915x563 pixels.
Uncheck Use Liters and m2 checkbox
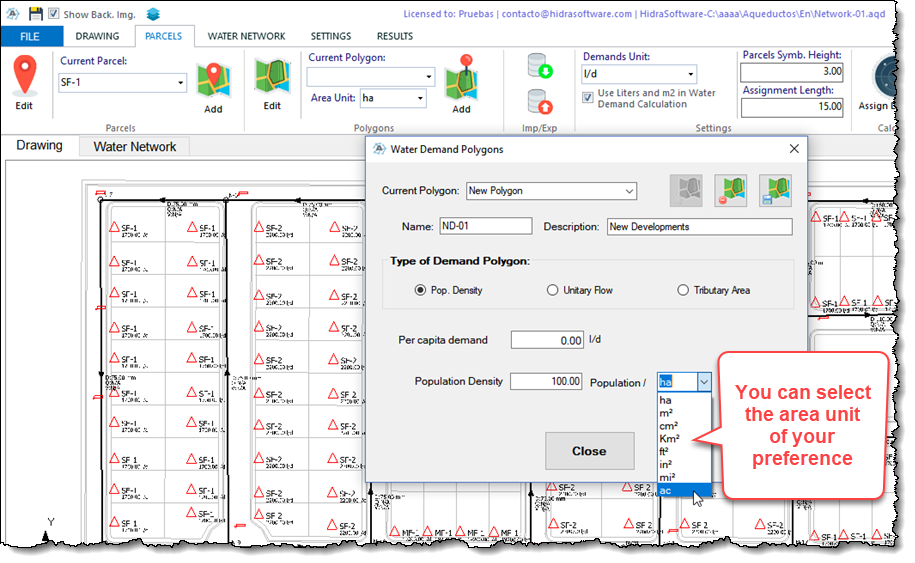589,97
